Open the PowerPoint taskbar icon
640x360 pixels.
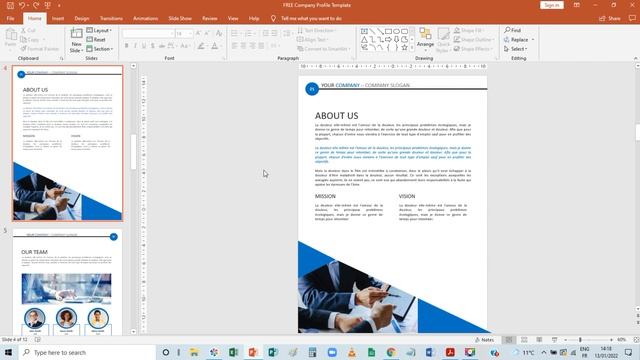[x=253, y=352]
